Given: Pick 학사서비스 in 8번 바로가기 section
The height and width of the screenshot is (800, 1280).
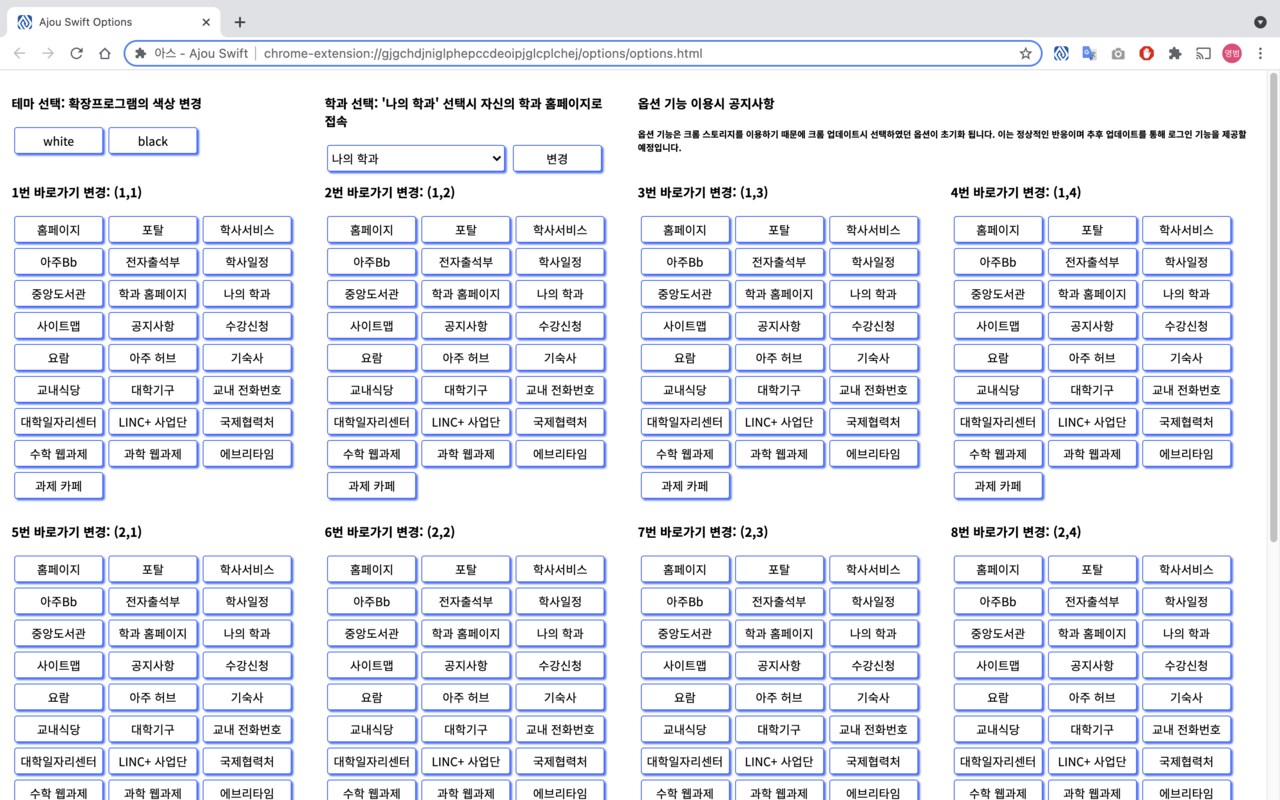Looking at the screenshot, I should pyautogui.click(x=1187, y=570).
